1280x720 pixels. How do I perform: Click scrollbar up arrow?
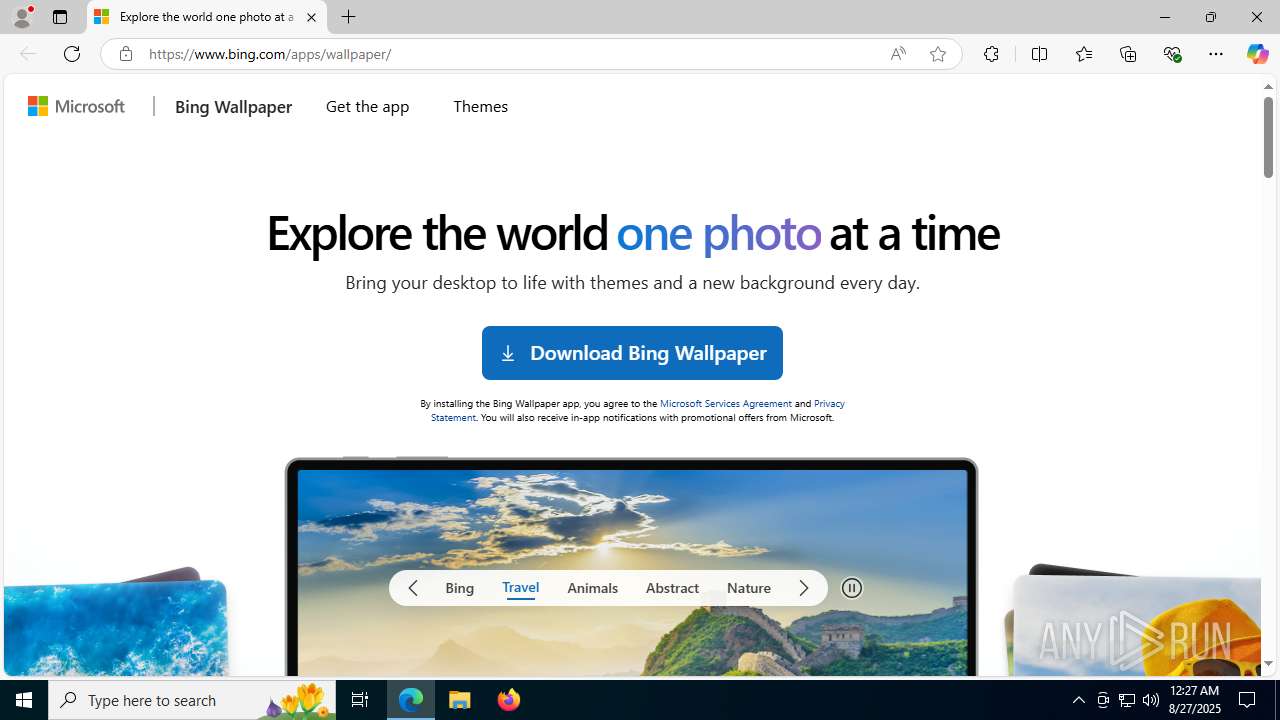coord(1268,86)
